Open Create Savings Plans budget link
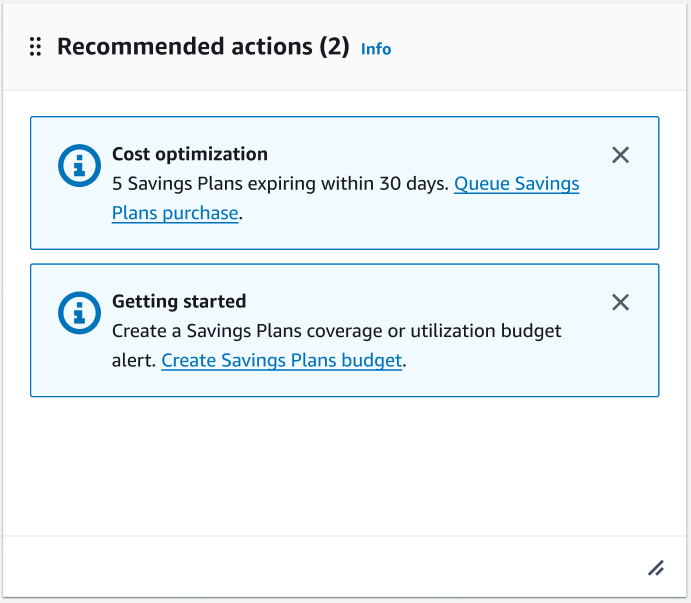The image size is (691, 603). (282, 361)
